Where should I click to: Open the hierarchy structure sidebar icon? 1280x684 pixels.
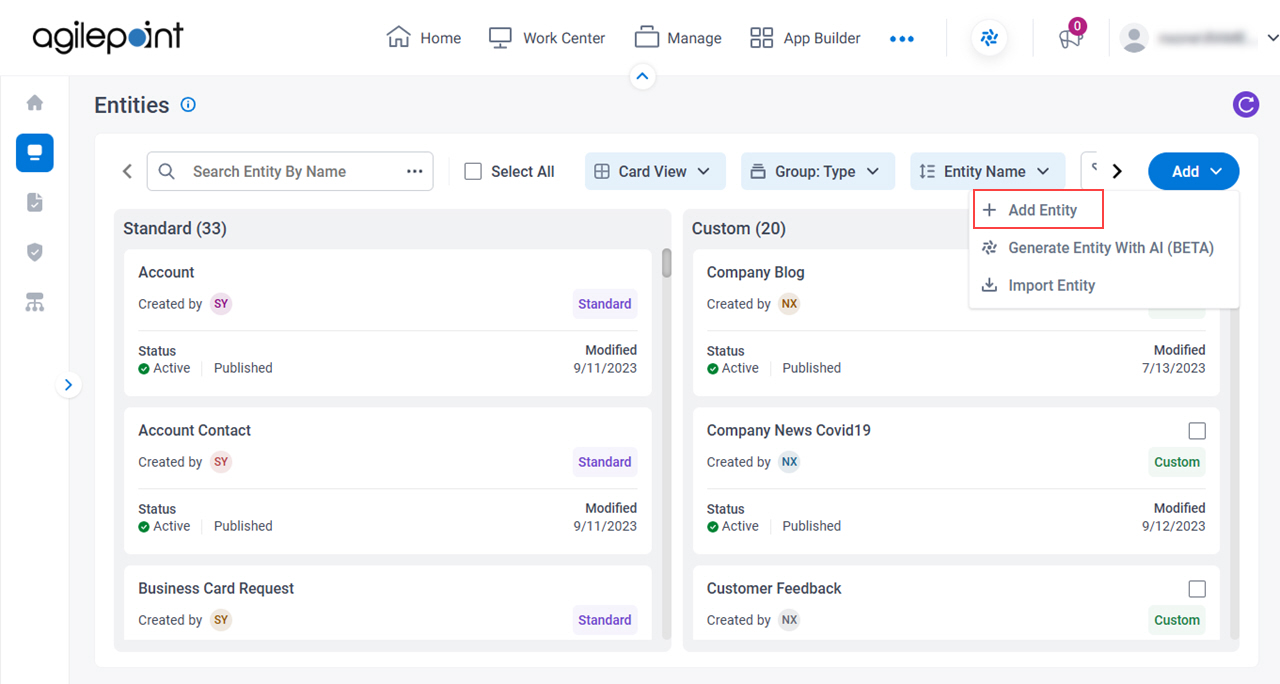[35, 303]
